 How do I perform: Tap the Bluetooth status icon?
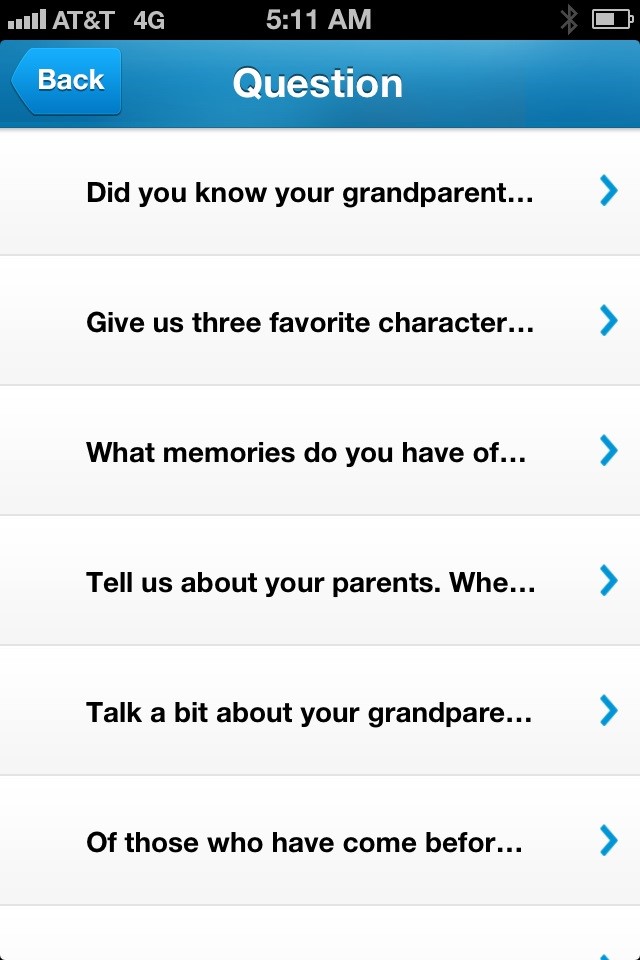569,19
